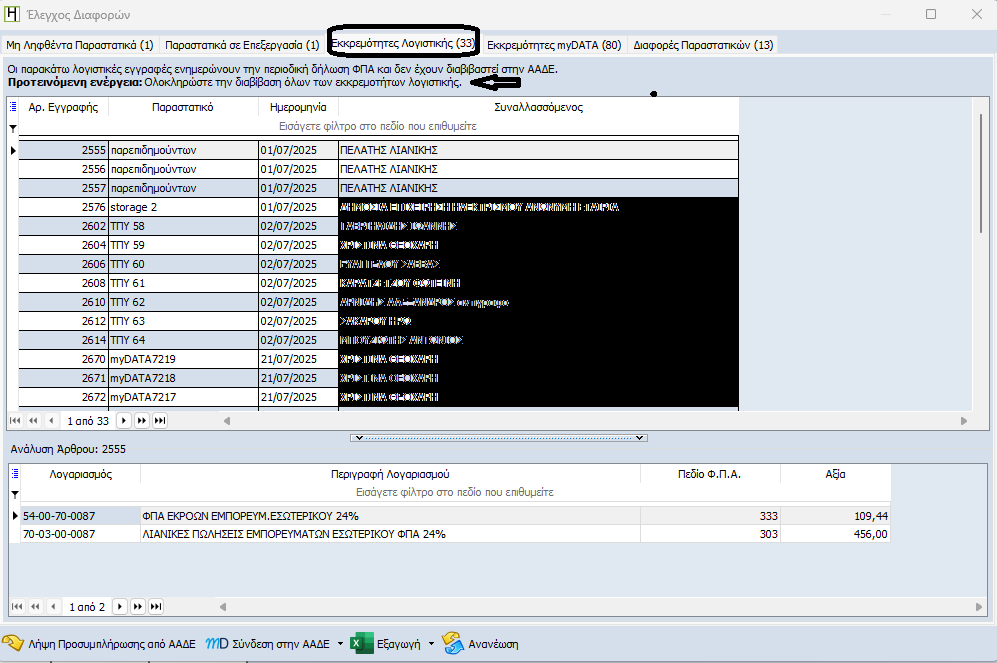The image size is (997, 663).
Task: Click the Ανανέωση refresh icon
Action: [x=453, y=643]
